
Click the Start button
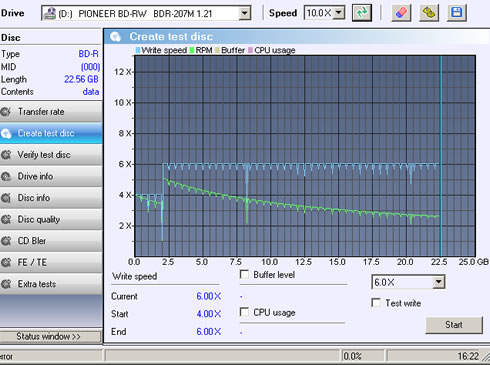click(454, 325)
